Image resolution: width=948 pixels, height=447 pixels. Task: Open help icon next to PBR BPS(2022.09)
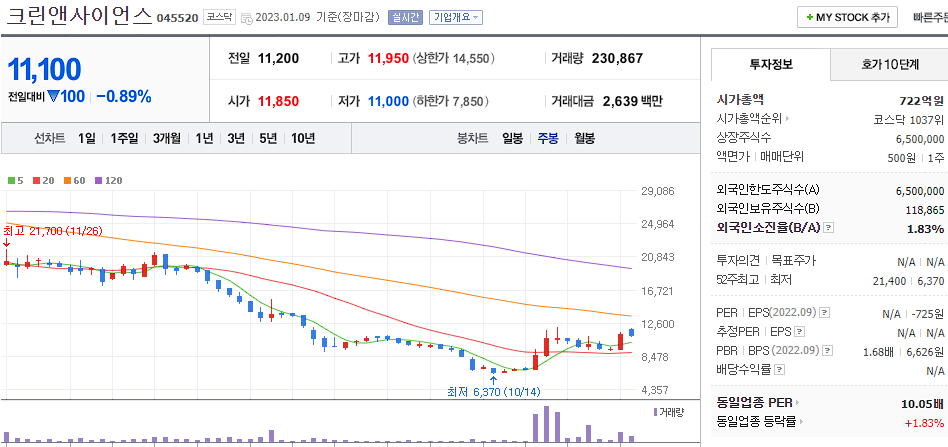[828, 350]
